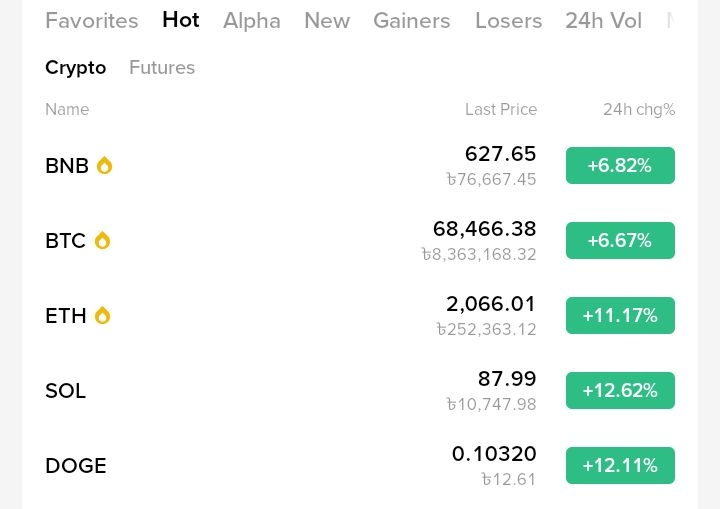The width and height of the screenshot is (720, 509).
Task: Switch to the Futures sub-tab
Action: point(162,68)
